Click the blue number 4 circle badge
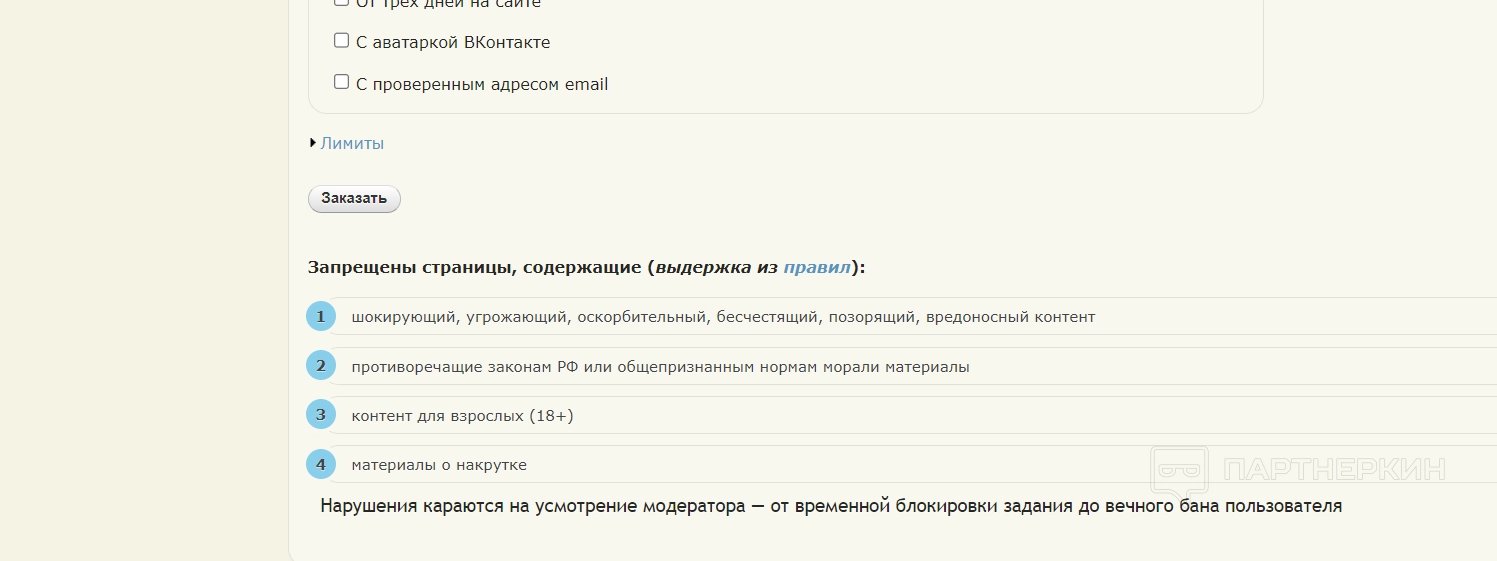 [320, 464]
